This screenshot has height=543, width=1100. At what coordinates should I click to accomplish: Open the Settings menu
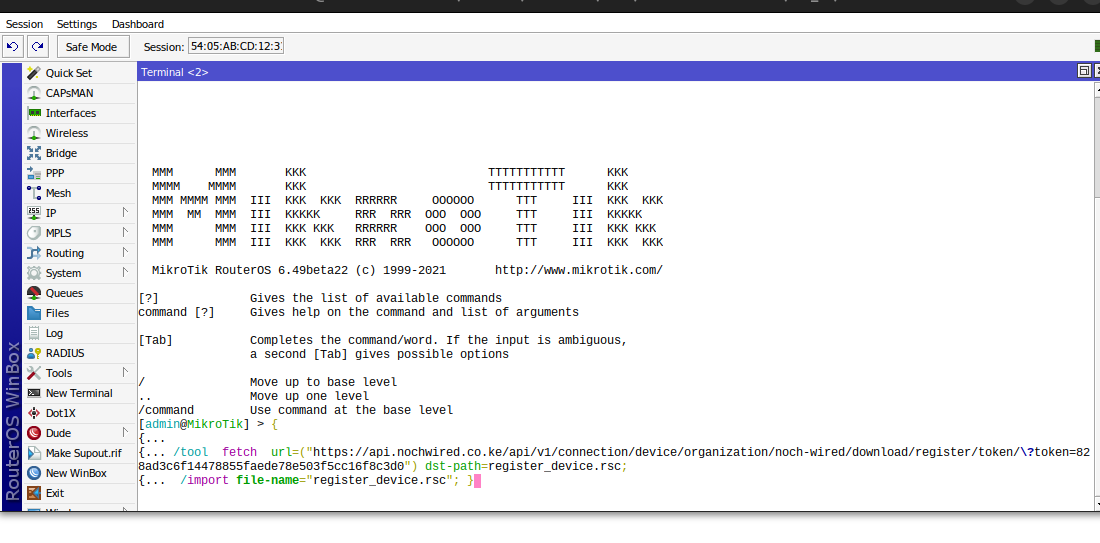point(77,24)
